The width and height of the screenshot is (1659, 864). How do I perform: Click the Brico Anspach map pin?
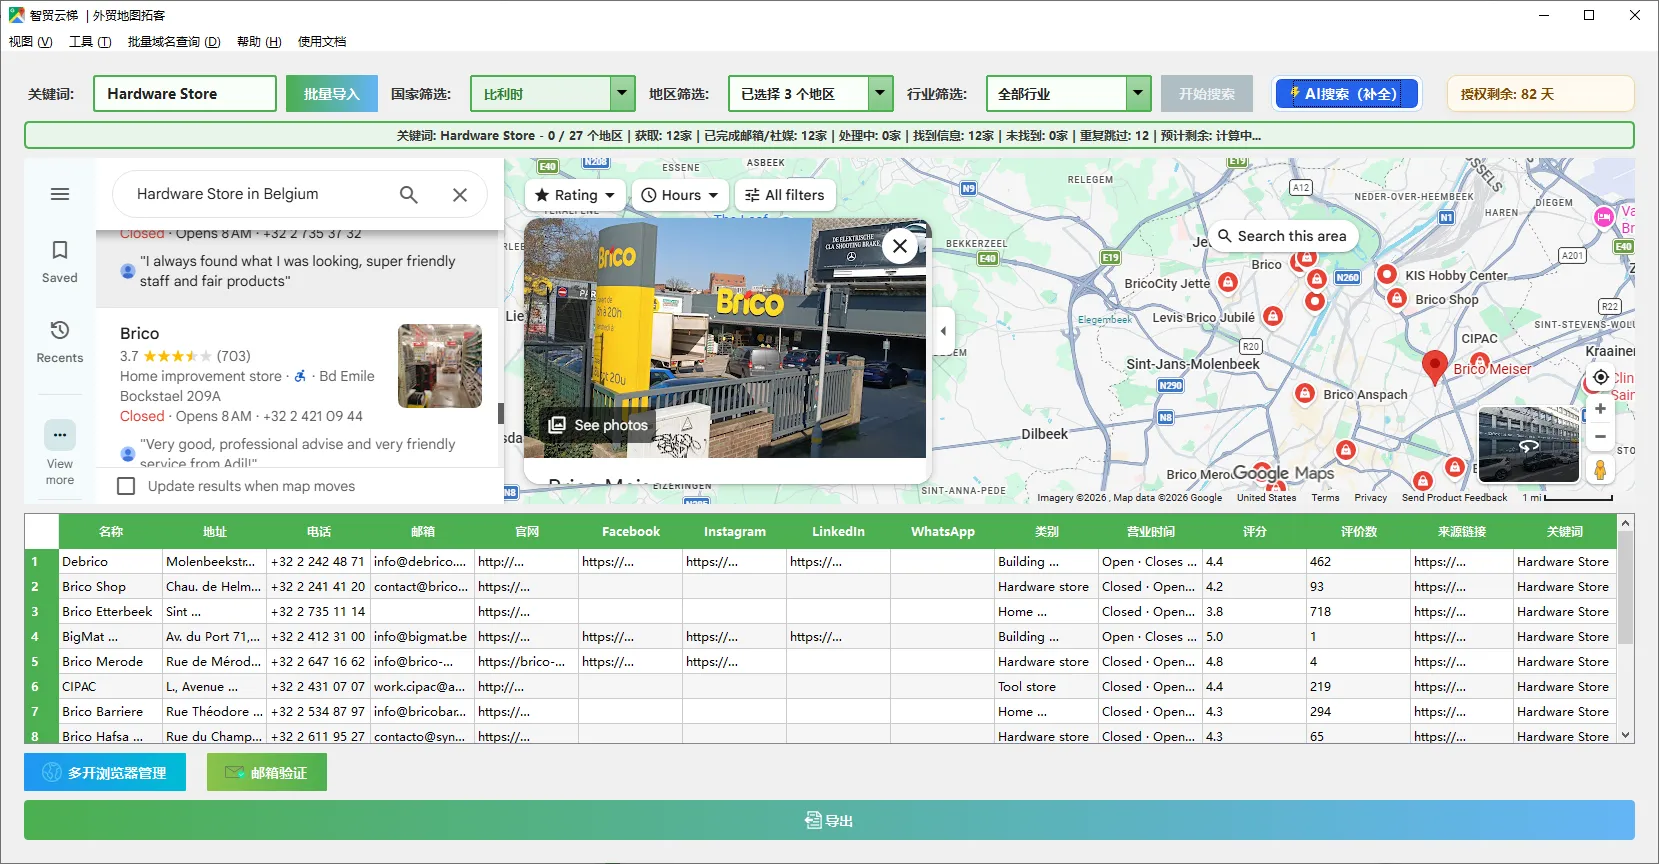coord(1305,393)
